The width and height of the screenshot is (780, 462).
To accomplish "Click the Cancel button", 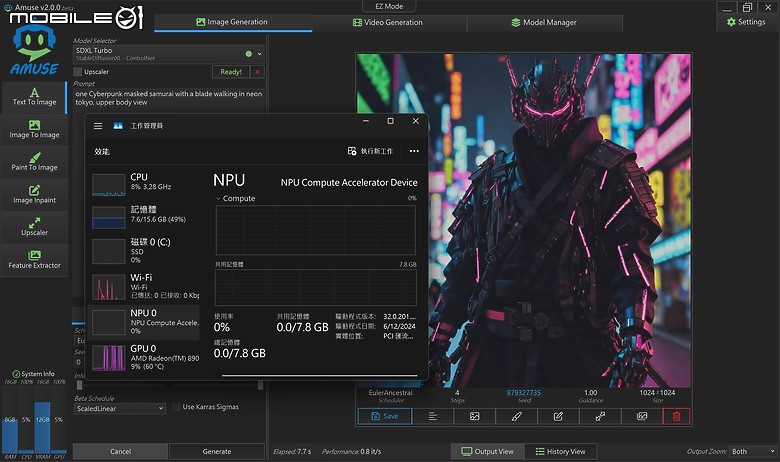I will tap(120, 452).
